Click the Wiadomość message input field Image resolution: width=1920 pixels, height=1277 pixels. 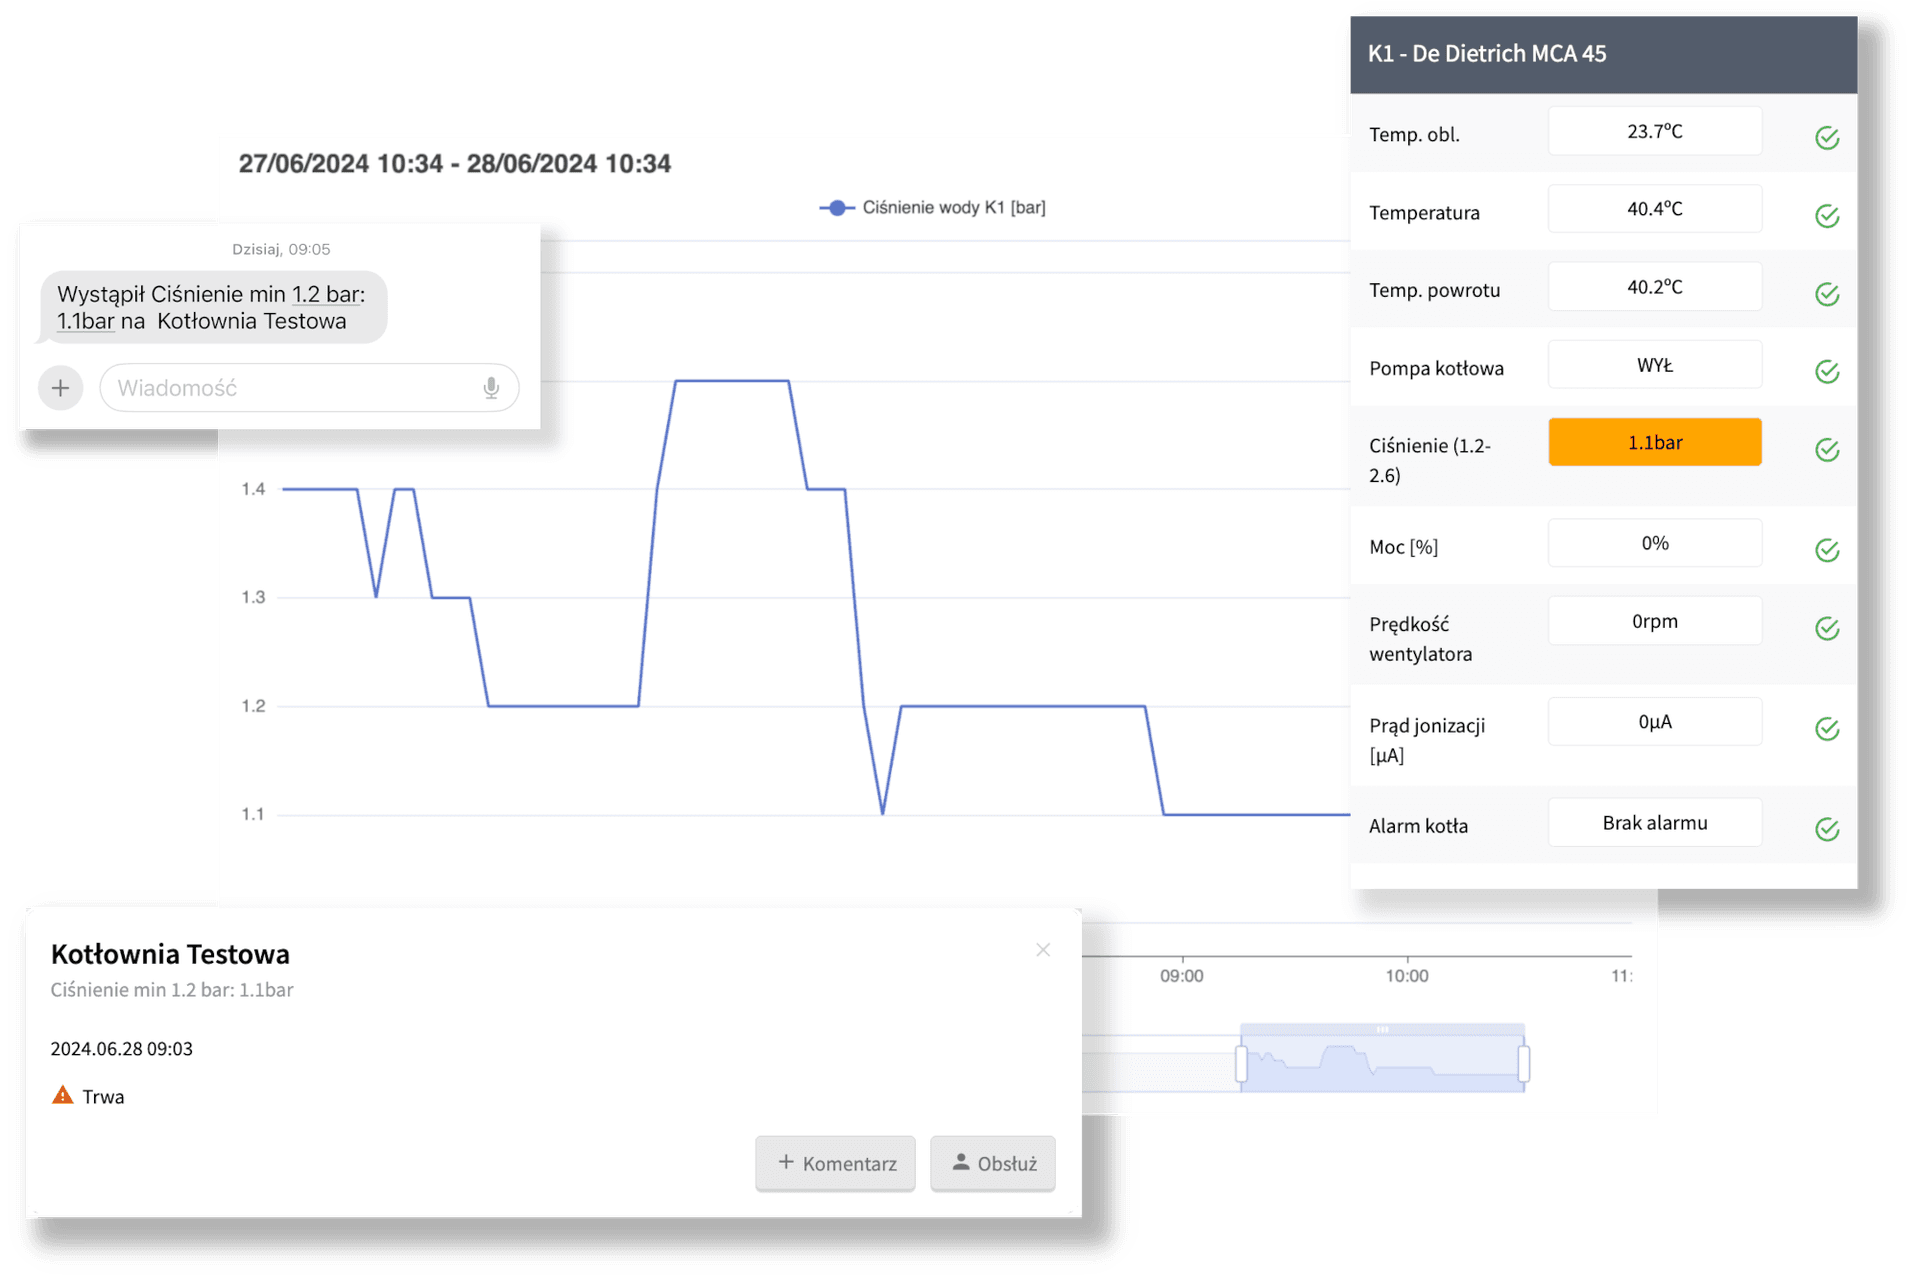pos(290,388)
